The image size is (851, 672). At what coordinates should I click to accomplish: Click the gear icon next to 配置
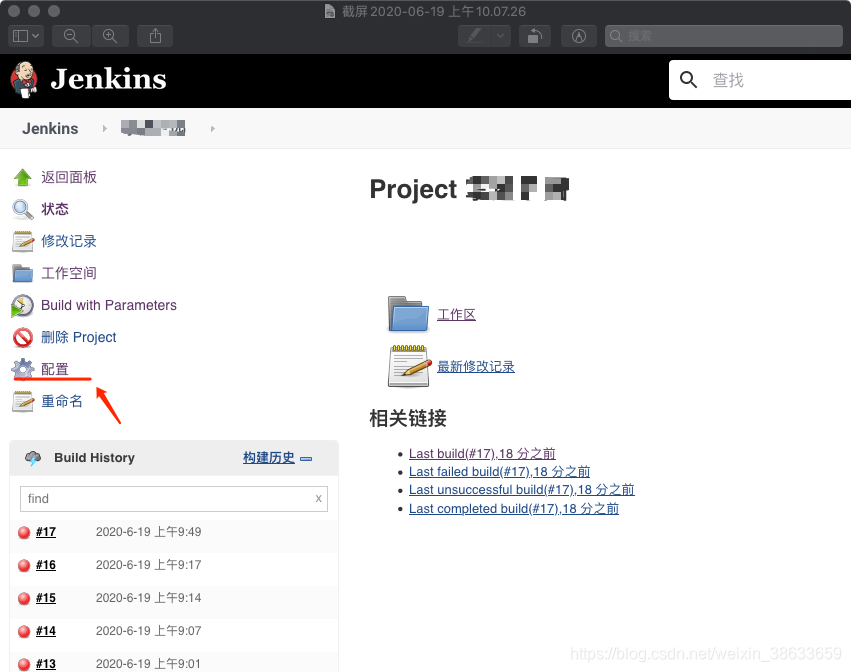tap(23, 369)
